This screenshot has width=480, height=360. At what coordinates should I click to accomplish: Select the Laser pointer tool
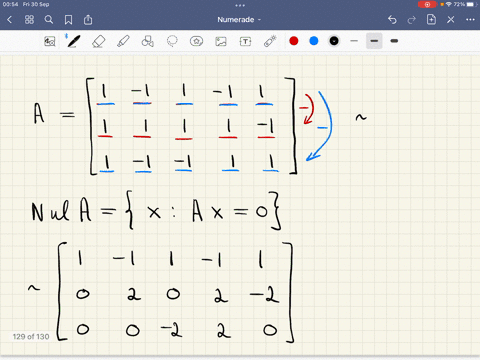pos(270,41)
